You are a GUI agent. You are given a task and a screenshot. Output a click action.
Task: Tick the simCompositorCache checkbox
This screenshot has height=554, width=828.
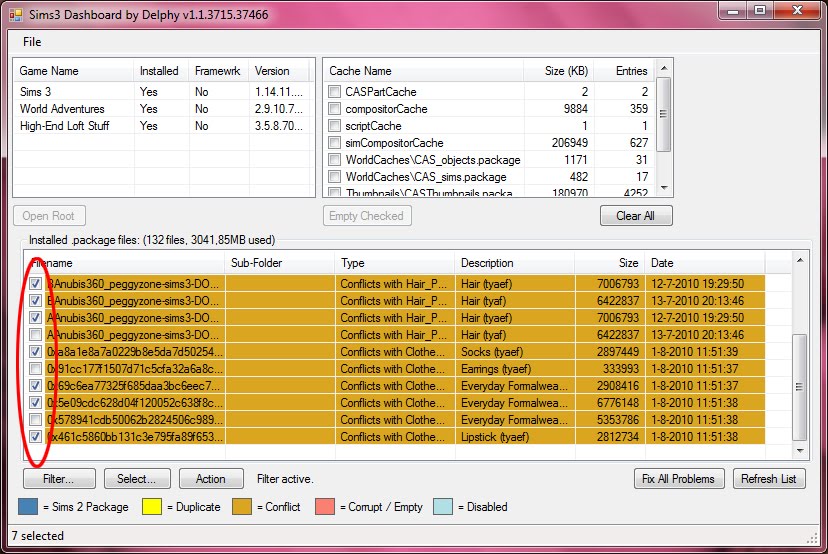tap(334, 143)
